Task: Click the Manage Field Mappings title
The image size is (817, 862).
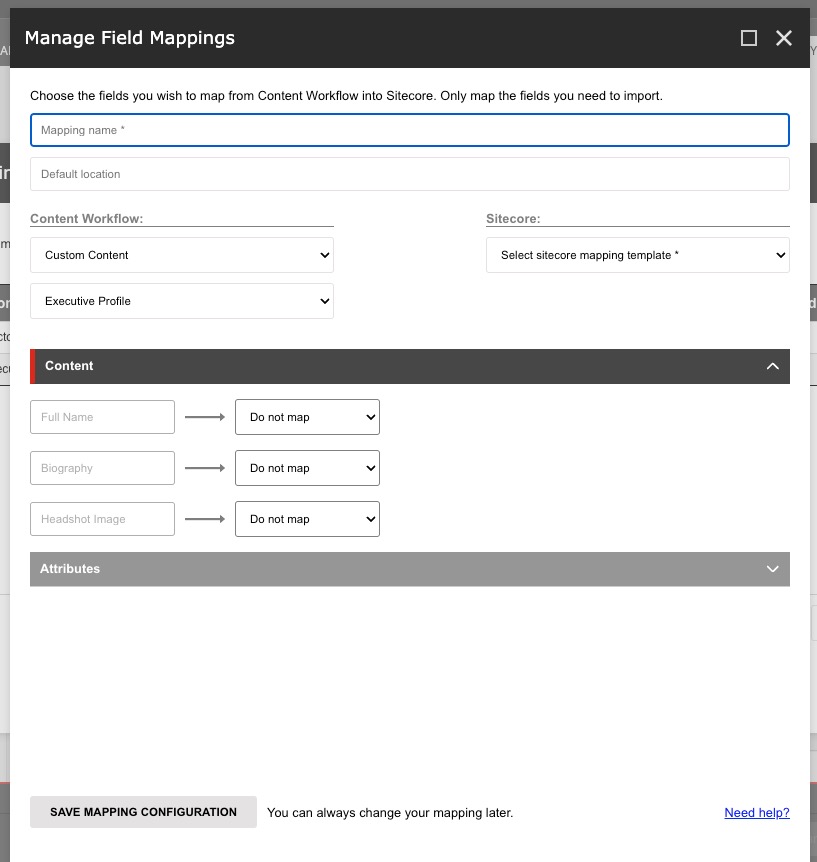Action: click(130, 38)
